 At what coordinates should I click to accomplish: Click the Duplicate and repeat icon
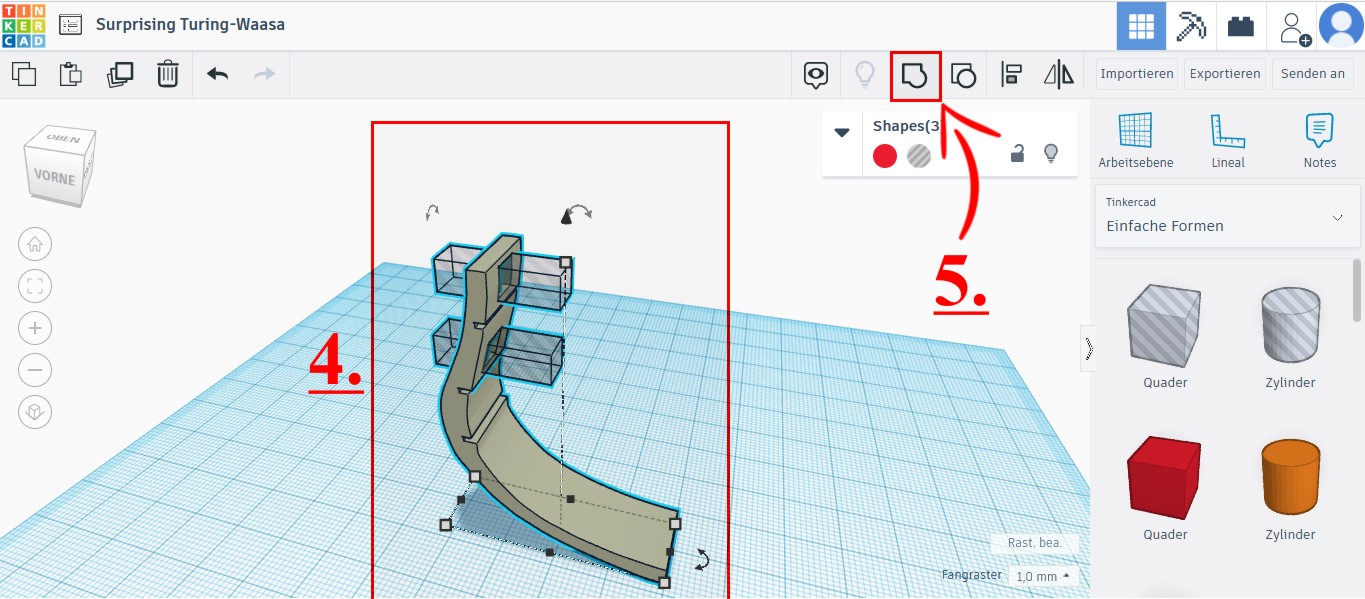point(120,74)
